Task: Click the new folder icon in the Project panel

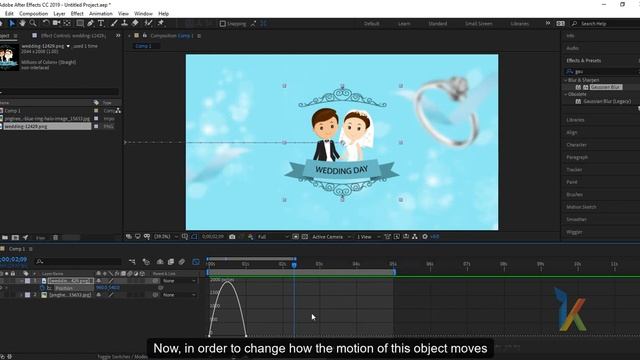Action: pos(4,238)
